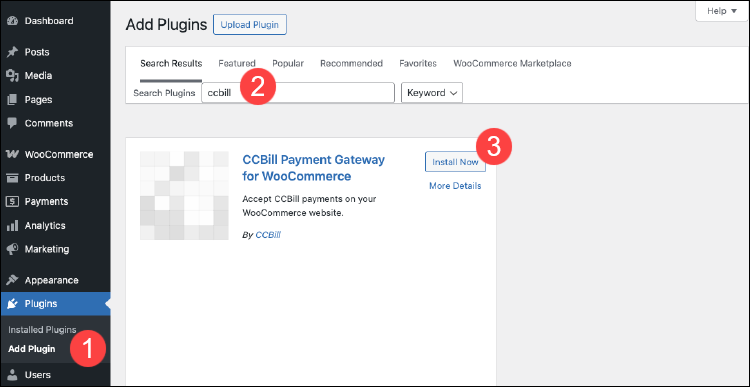This screenshot has width=750, height=387.
Task: Click the Posts pushpin icon
Action: coord(12,52)
